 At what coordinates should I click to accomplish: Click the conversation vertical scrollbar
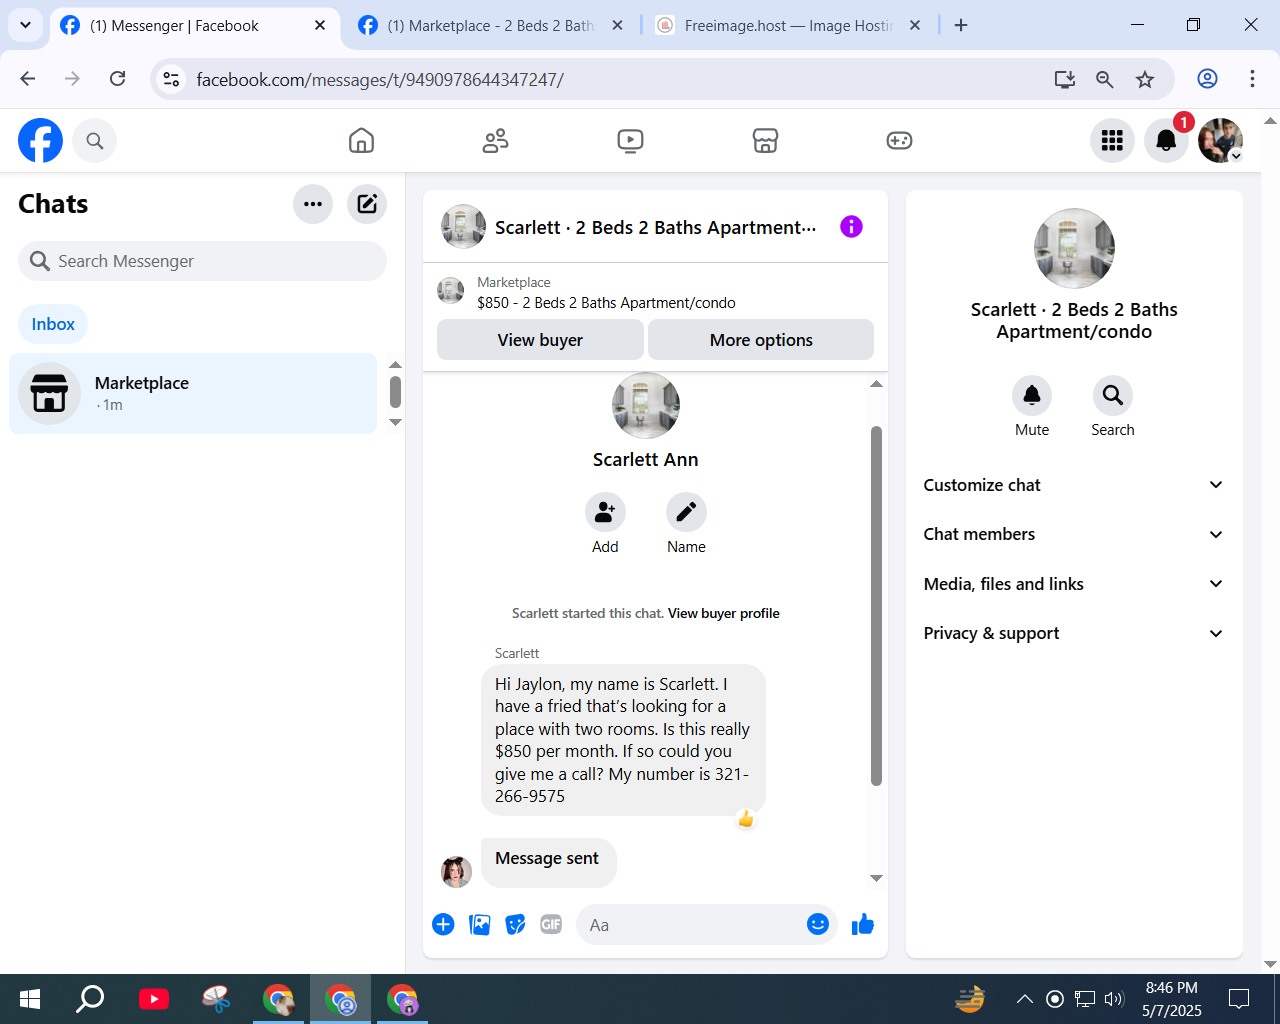(x=876, y=606)
